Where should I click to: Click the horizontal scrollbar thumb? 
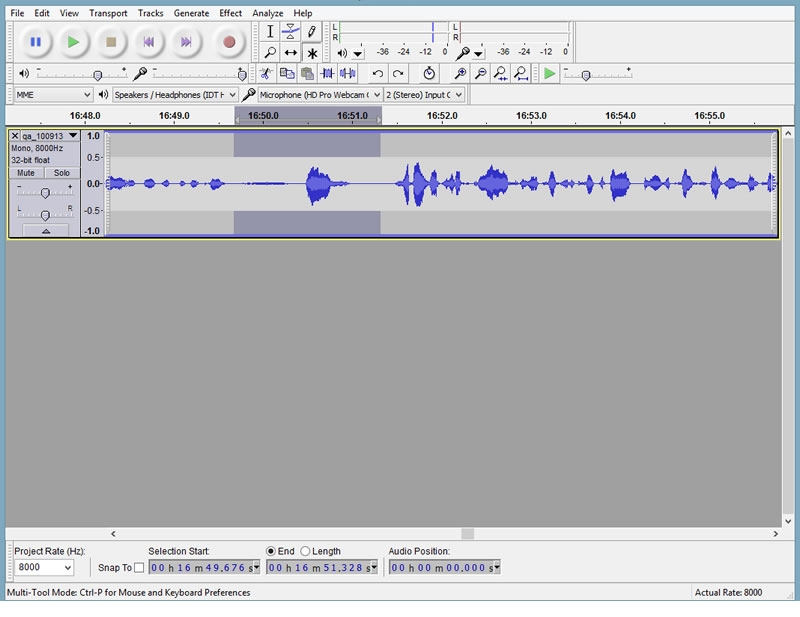click(467, 534)
